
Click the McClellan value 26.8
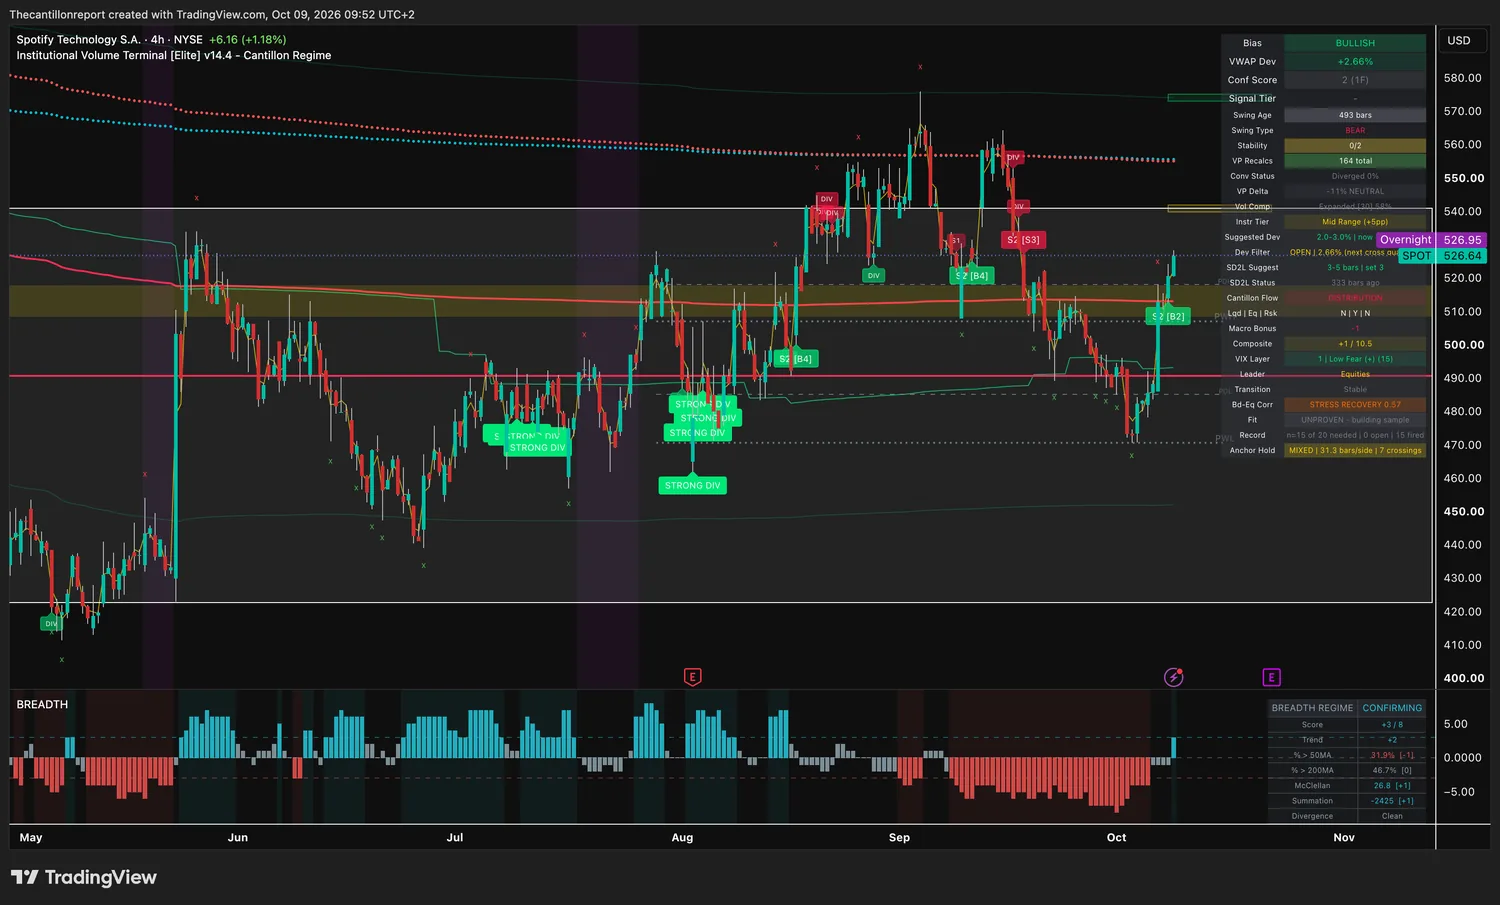pos(1392,786)
